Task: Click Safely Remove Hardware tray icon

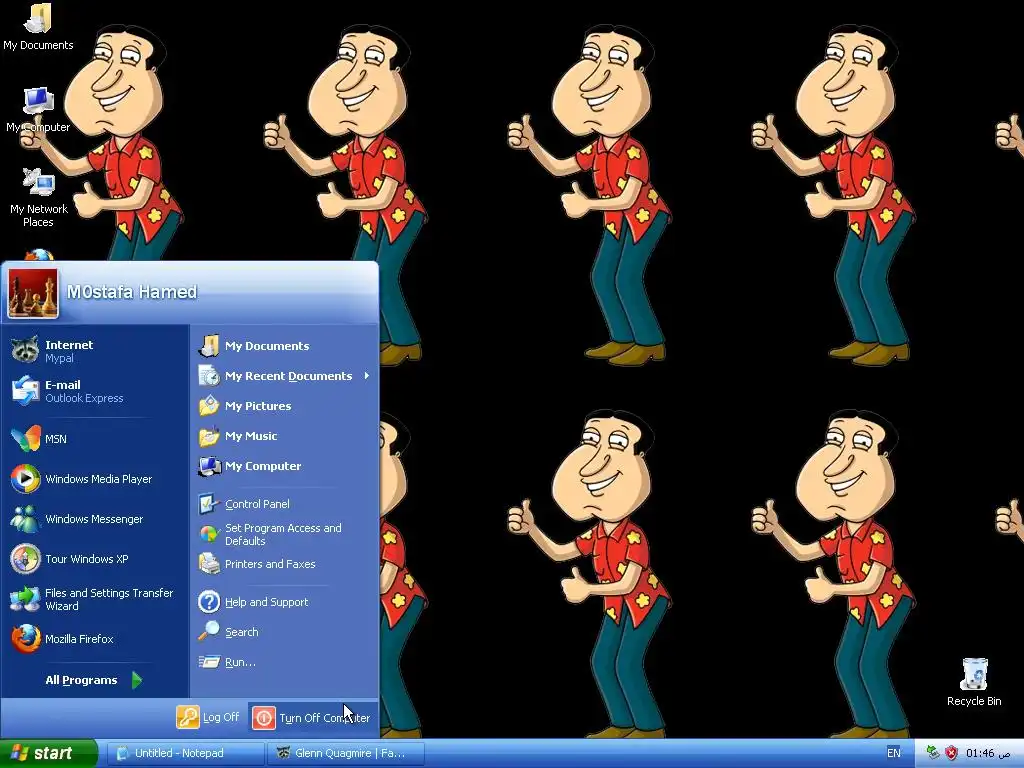Action: tap(933, 753)
